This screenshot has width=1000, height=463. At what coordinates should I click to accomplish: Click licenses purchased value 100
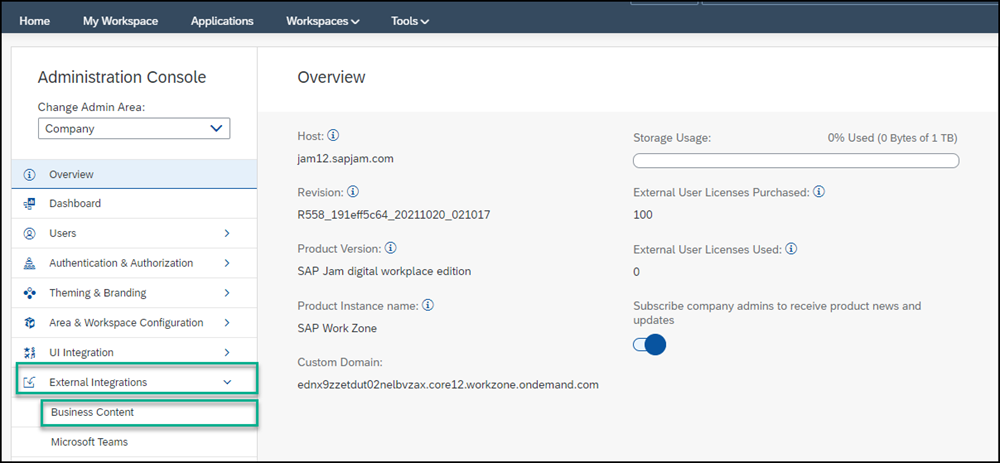[x=643, y=215]
